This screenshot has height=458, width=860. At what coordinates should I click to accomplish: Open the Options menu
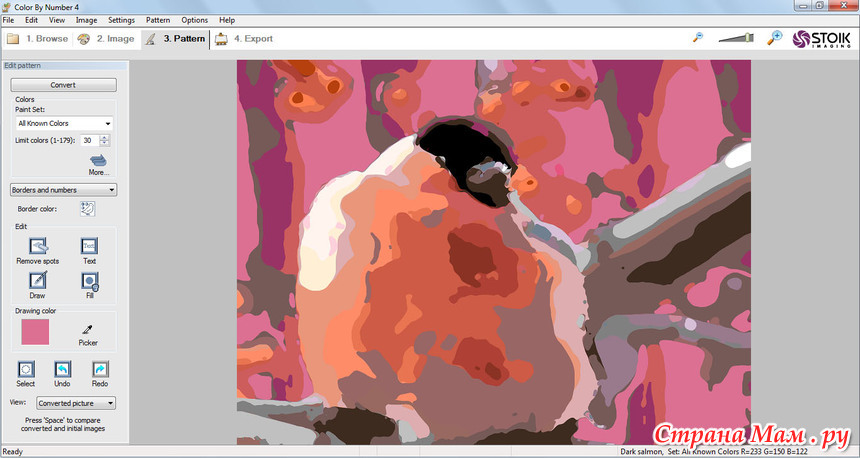click(195, 20)
